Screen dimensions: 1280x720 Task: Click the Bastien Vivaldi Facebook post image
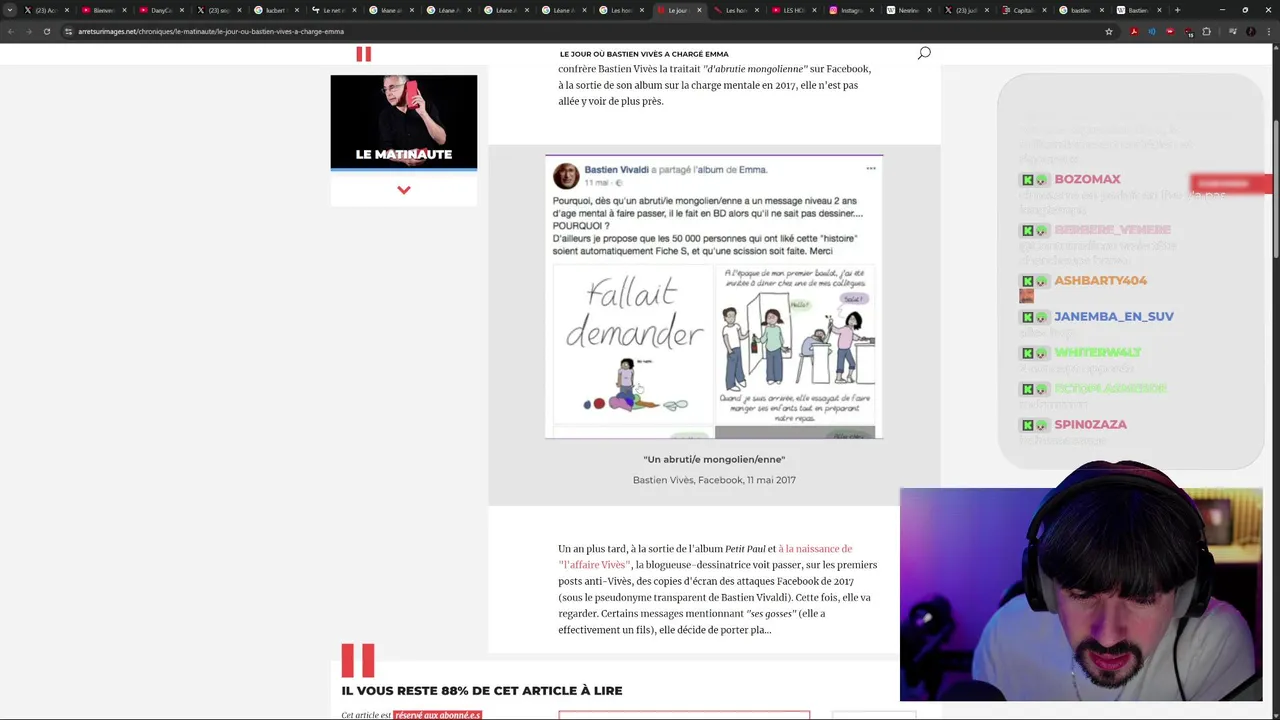(714, 297)
